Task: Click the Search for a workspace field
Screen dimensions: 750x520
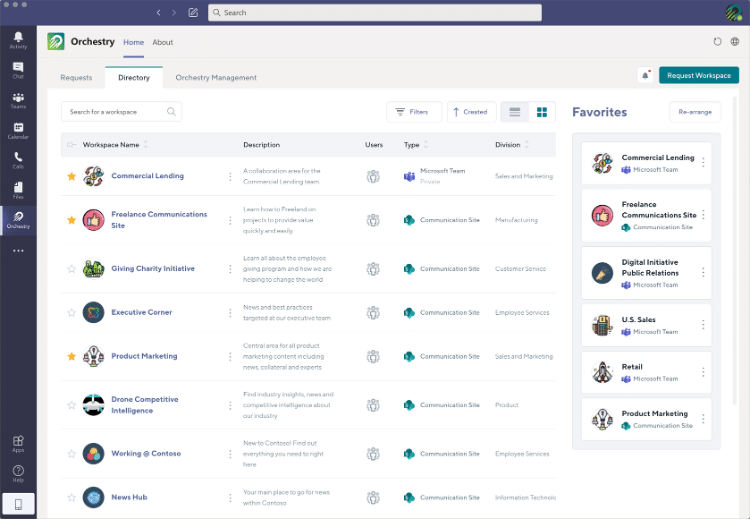Action: tap(121, 111)
